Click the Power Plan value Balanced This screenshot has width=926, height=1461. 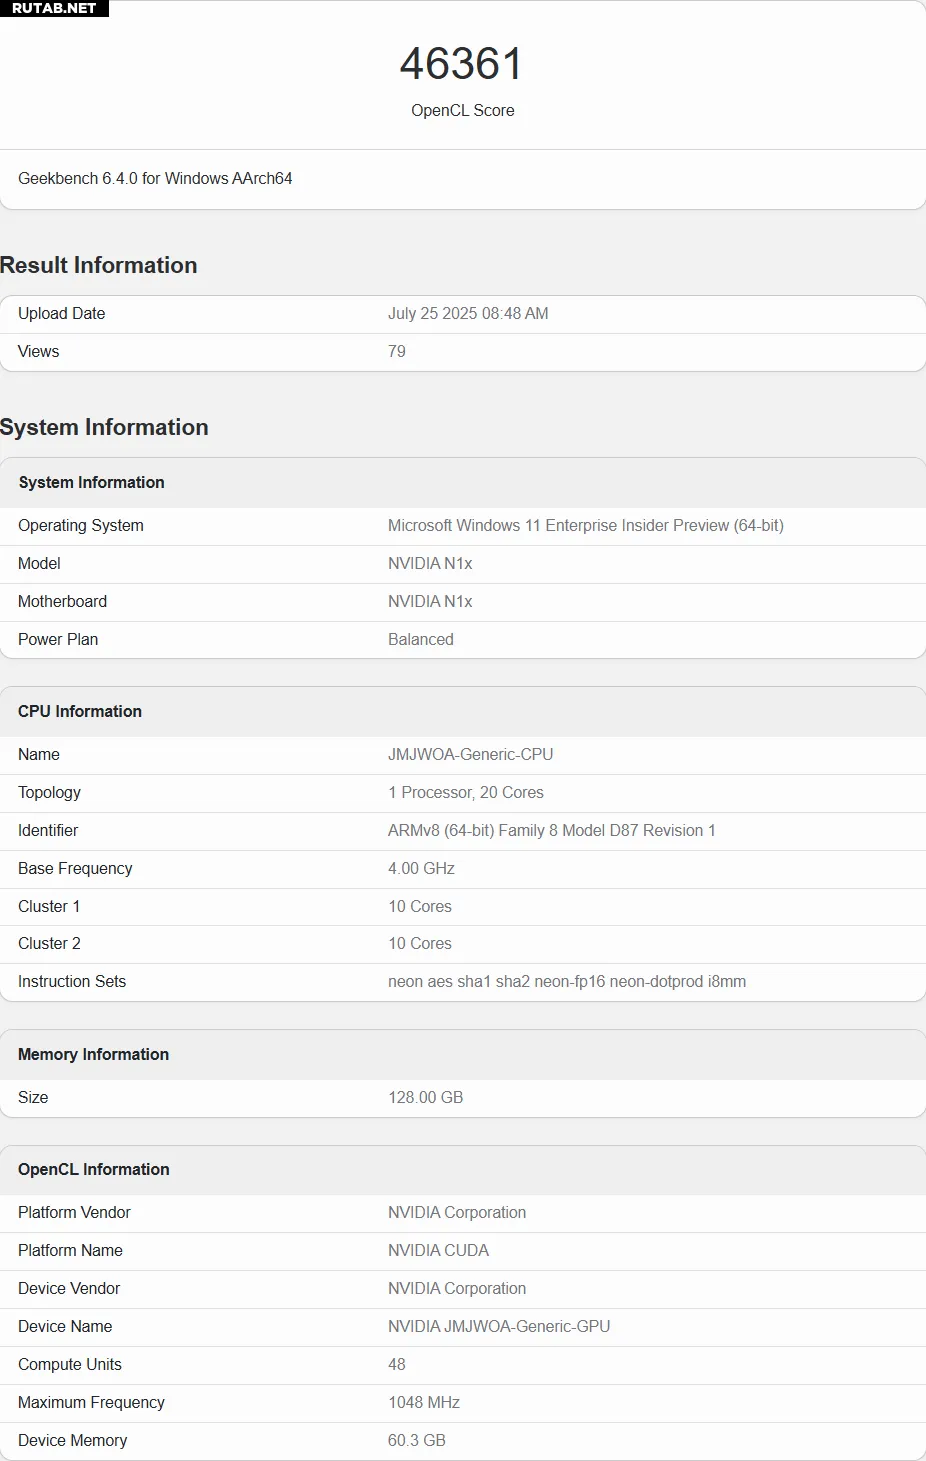pyautogui.click(x=421, y=640)
